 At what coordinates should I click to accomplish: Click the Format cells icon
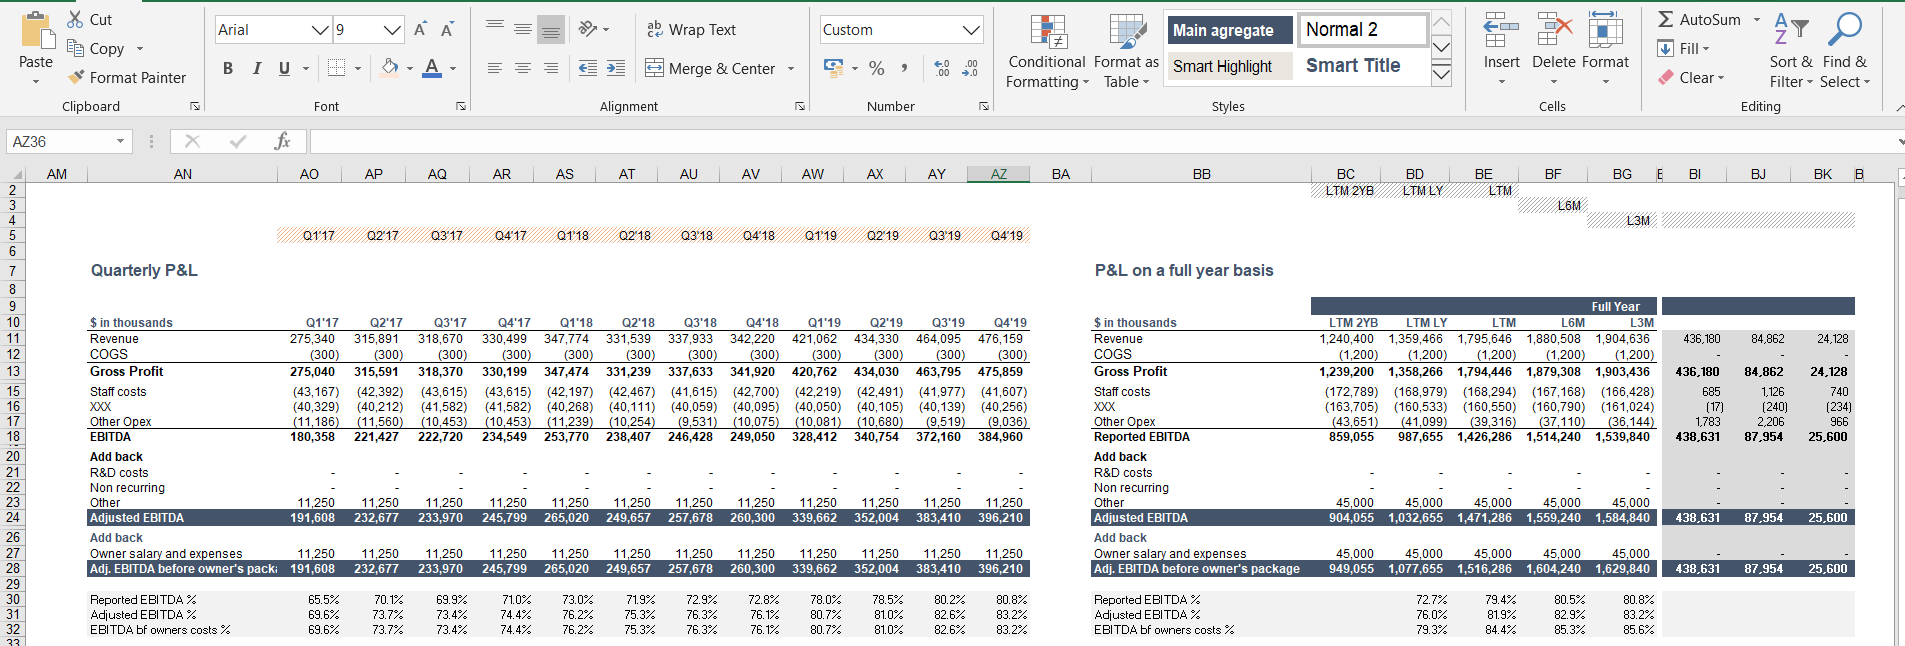(1605, 31)
